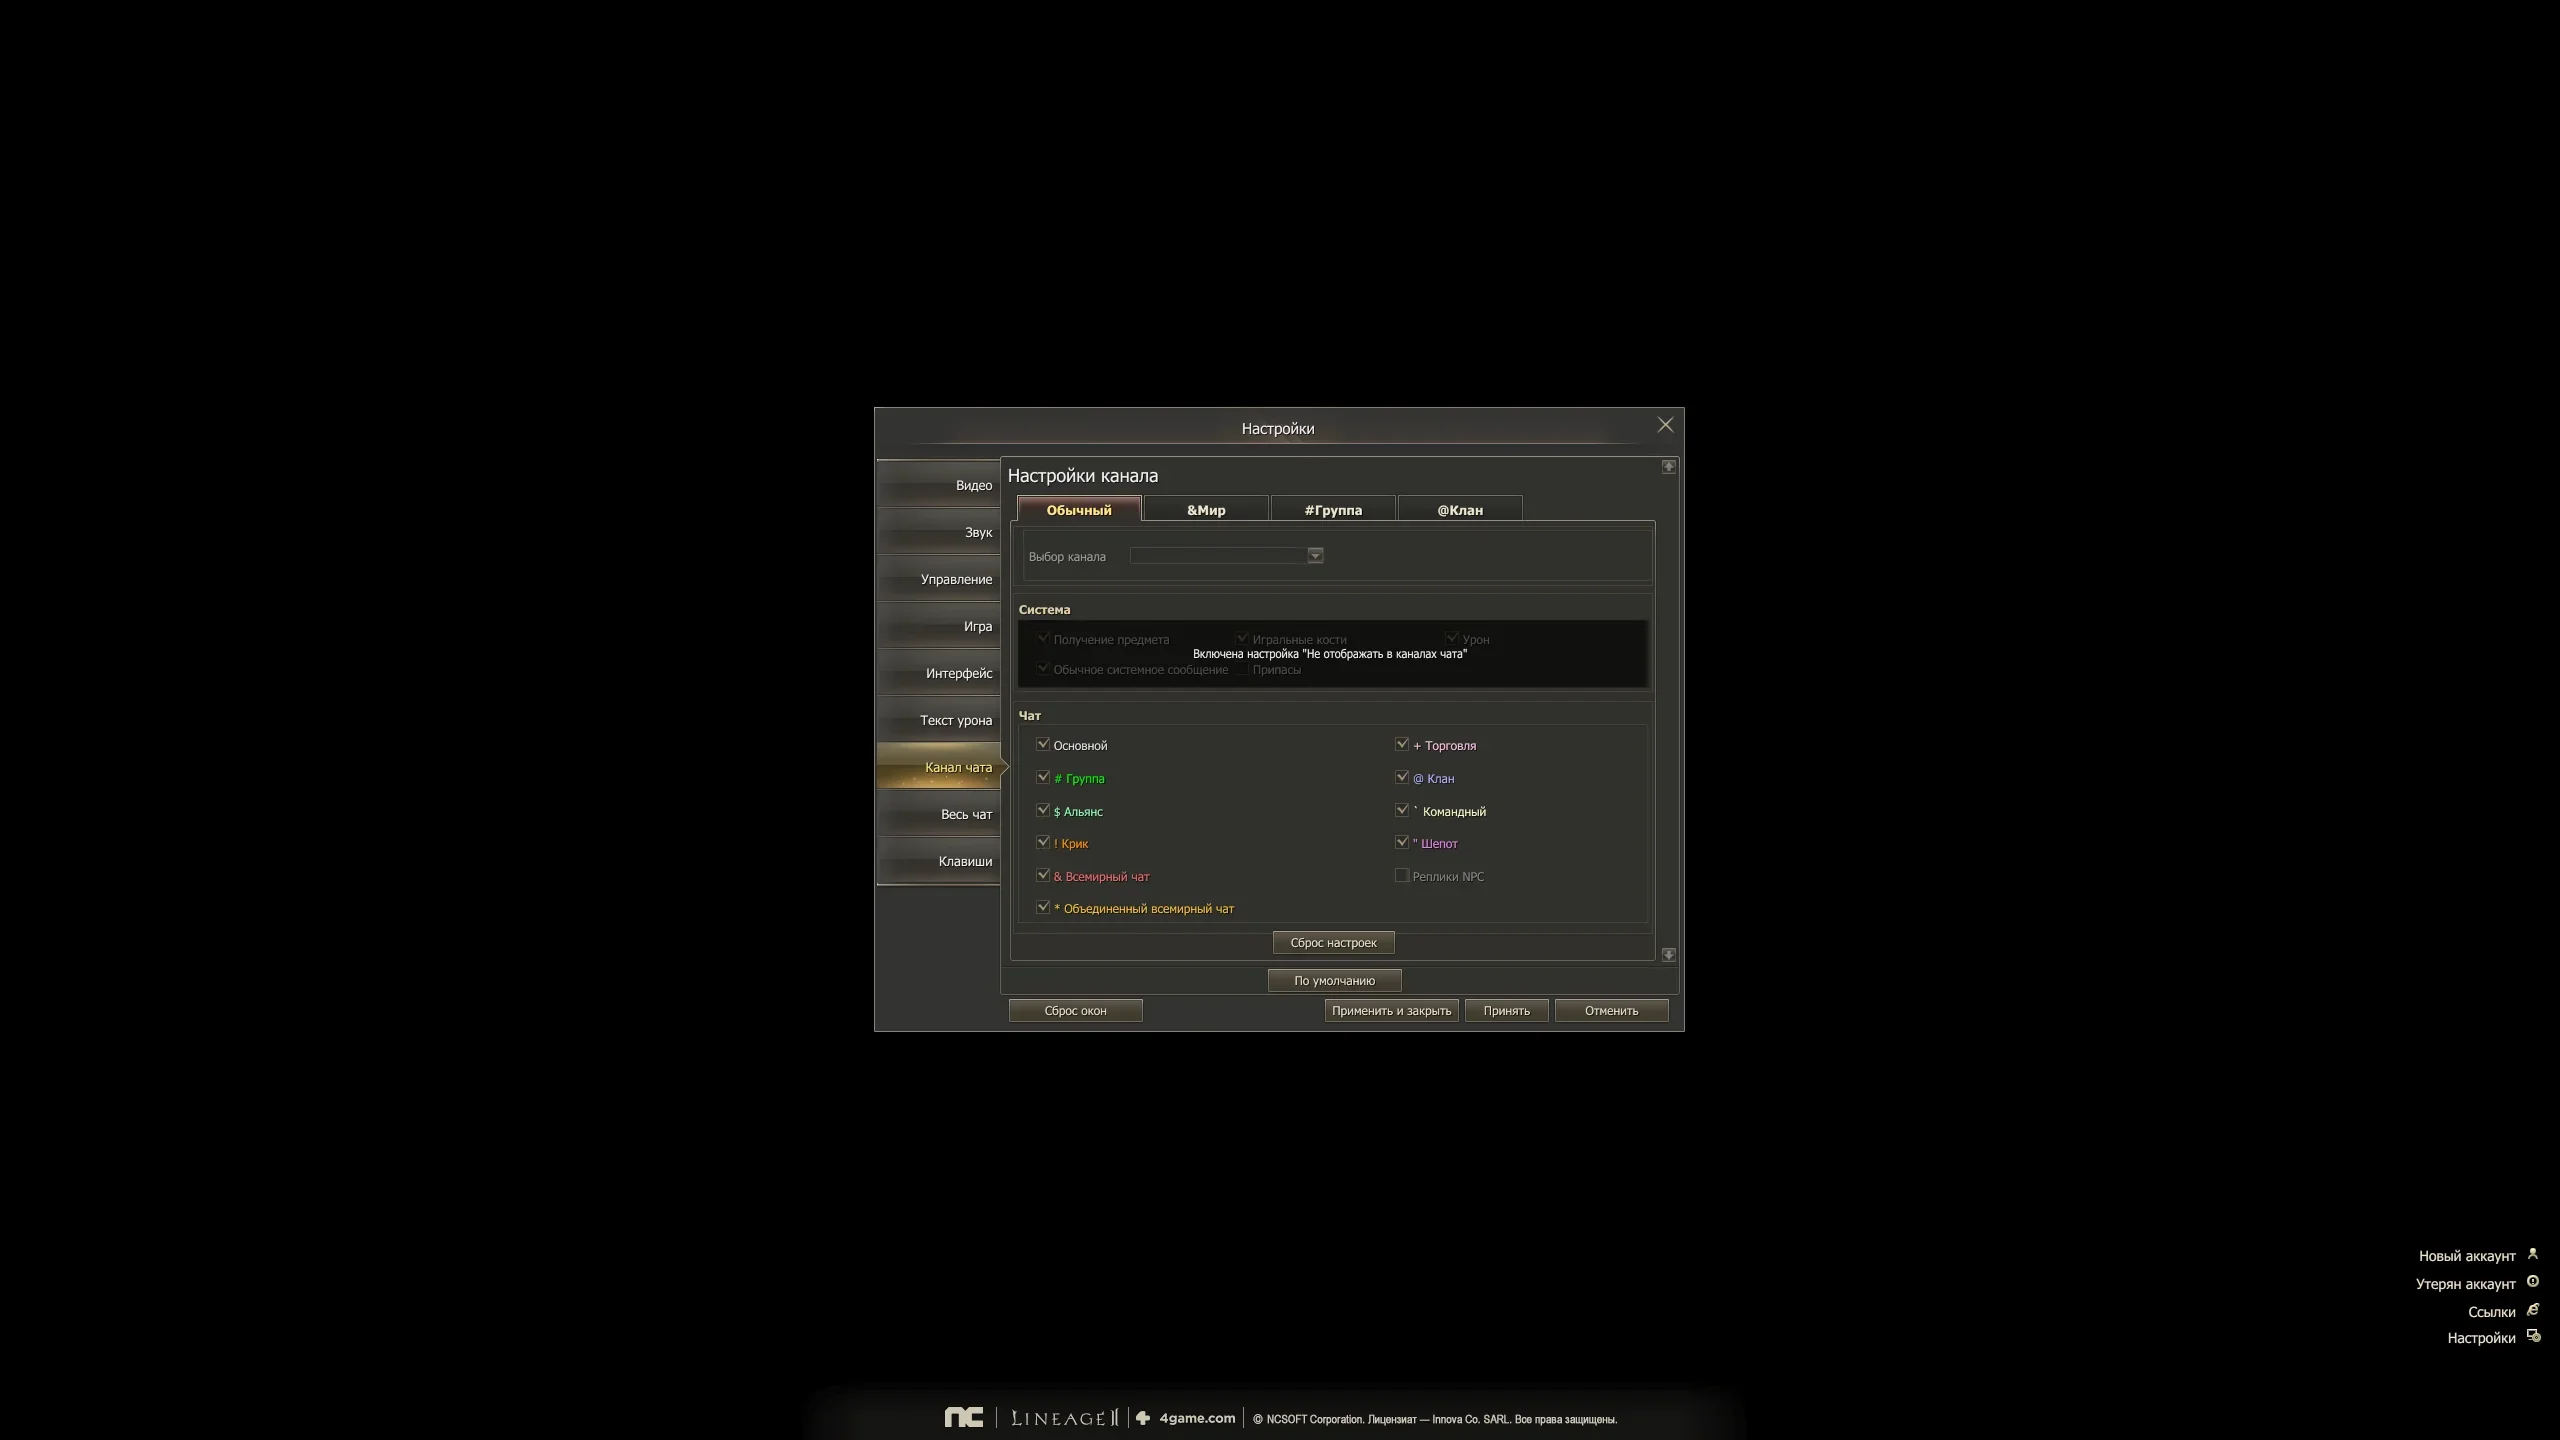Image resolution: width=2560 pixels, height=1440 pixels.
Task: Click the NC logo in footer
Action: click(964, 1417)
